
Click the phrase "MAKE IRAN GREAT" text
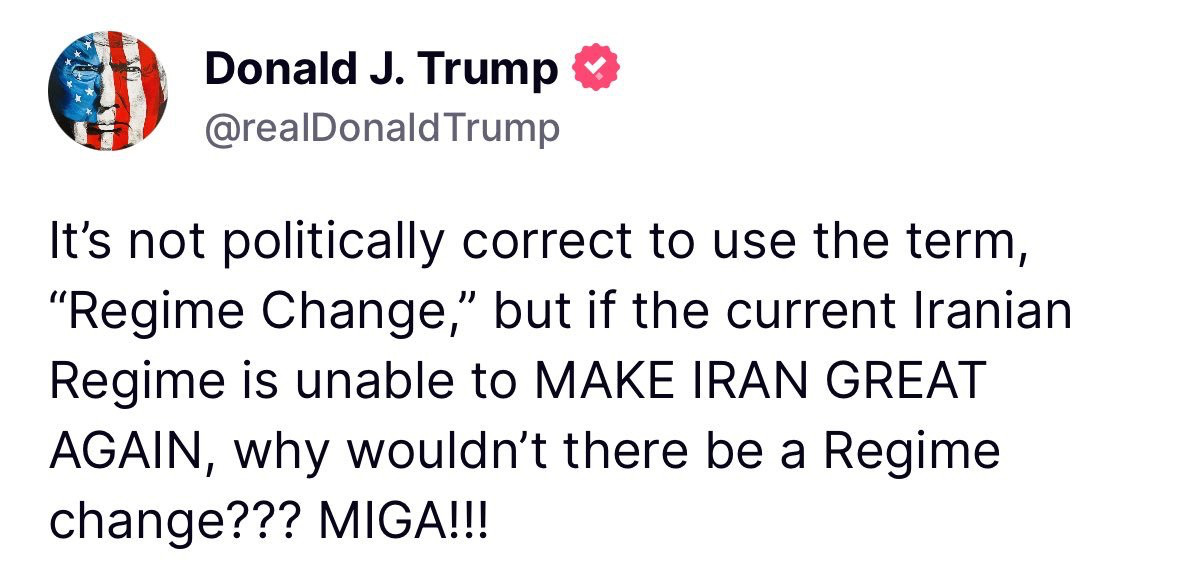[x=759, y=380]
